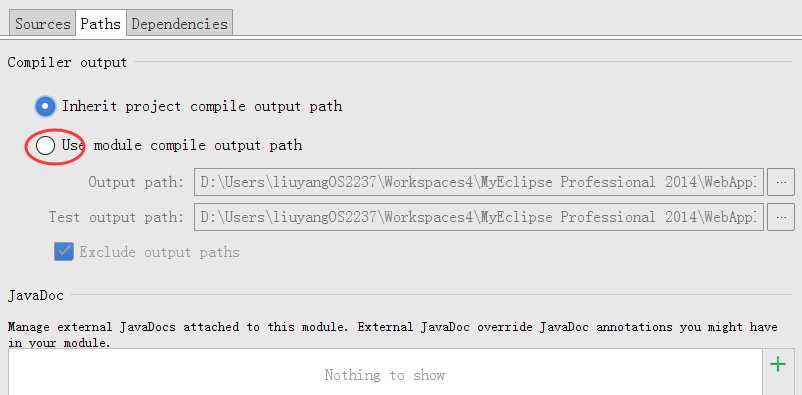802x395 pixels.
Task: Click the "Use module compile output path" label text
Action: (x=182, y=146)
